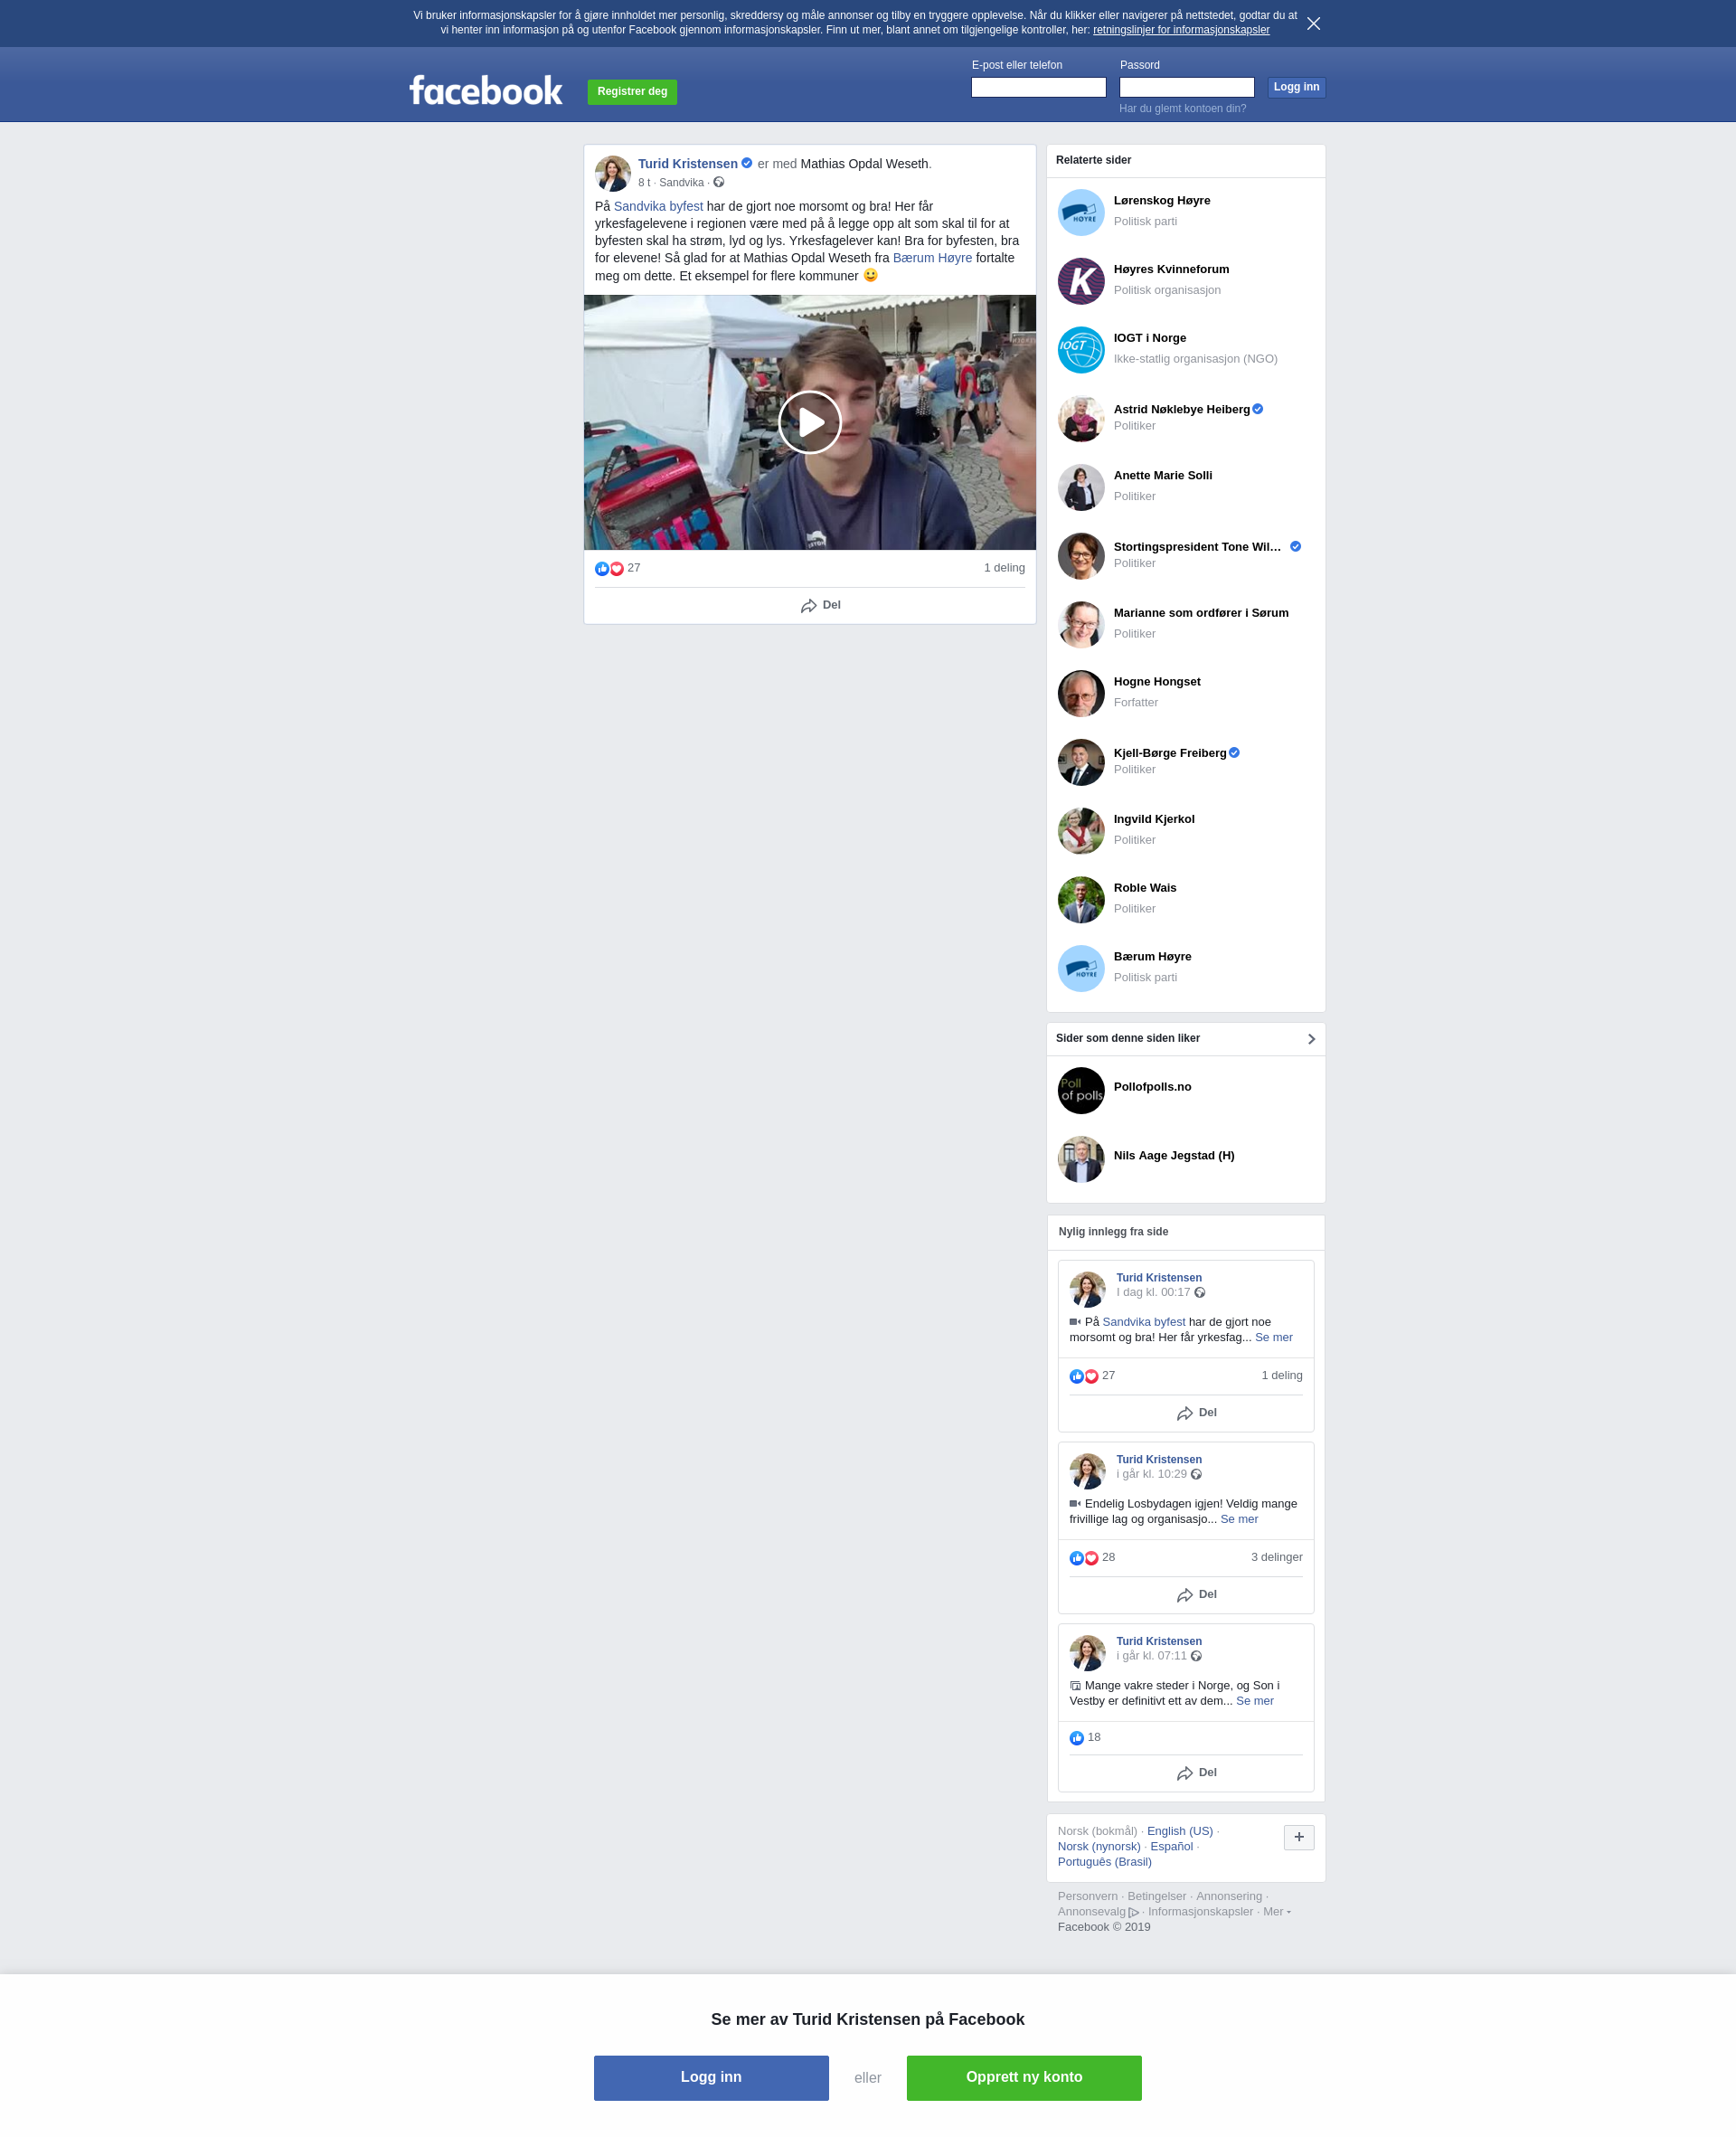
Task: Open retningslinjer for informasjonskapsler link
Action: 1181,30
